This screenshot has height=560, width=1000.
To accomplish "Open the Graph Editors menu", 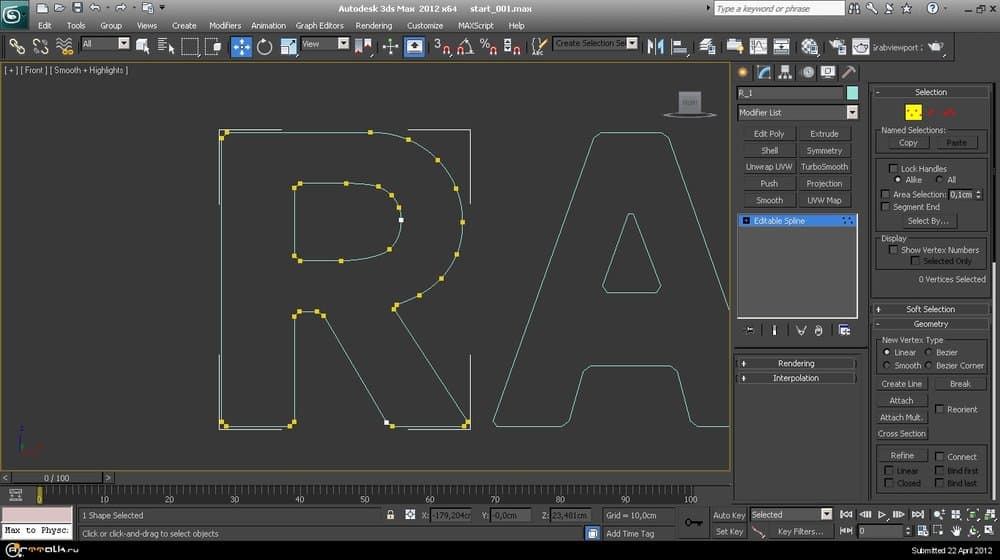I will point(319,25).
